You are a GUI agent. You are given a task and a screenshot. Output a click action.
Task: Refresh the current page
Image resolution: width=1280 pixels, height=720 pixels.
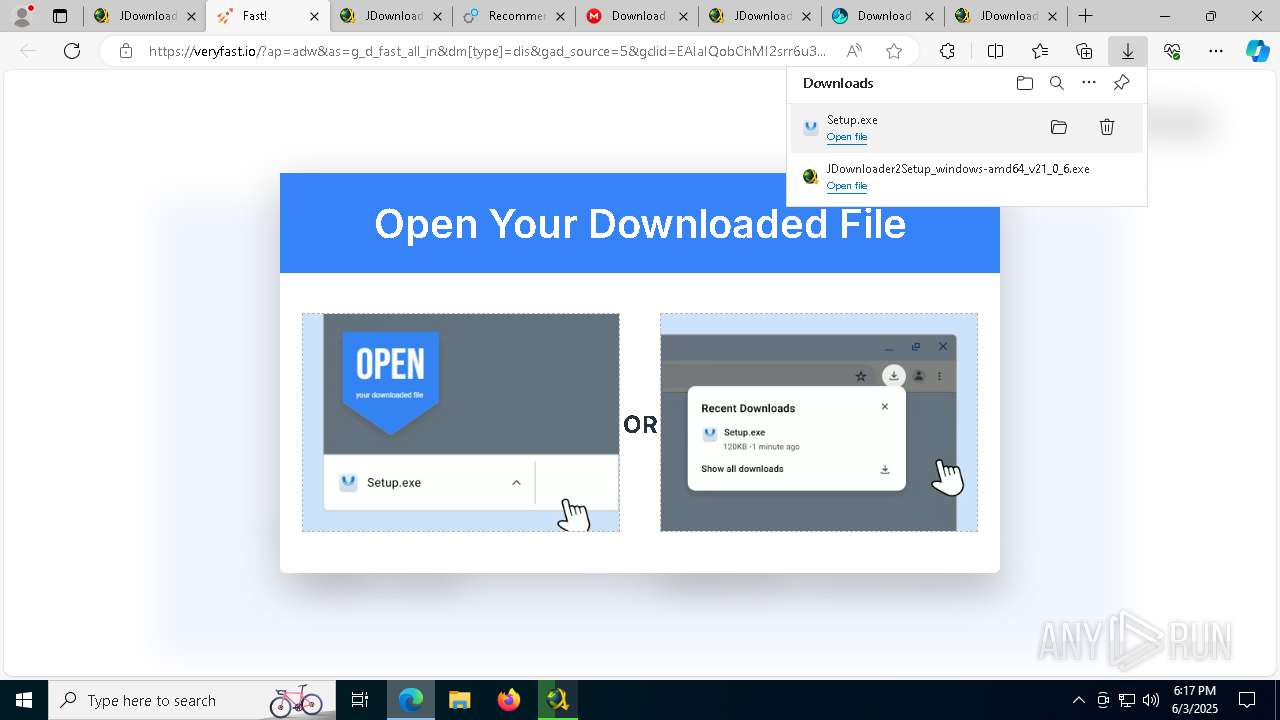click(72, 51)
